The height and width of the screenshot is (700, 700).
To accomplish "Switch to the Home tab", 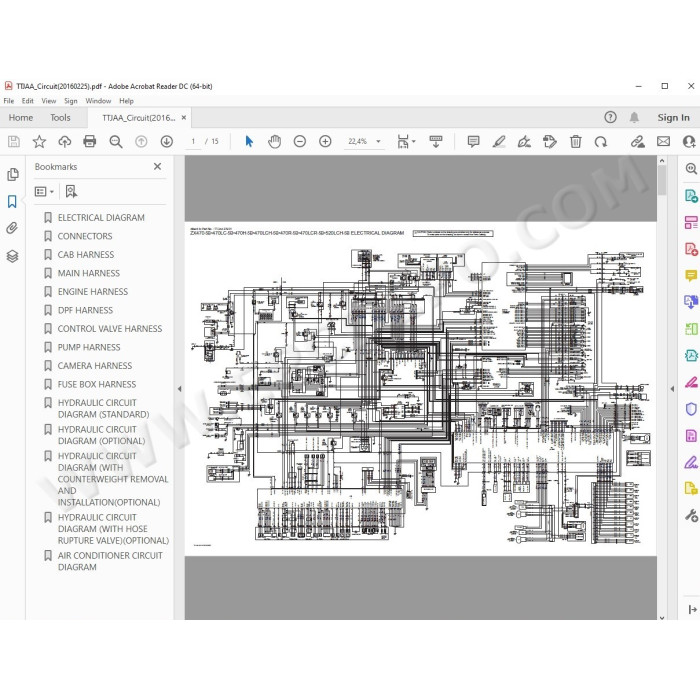I will click(21, 117).
